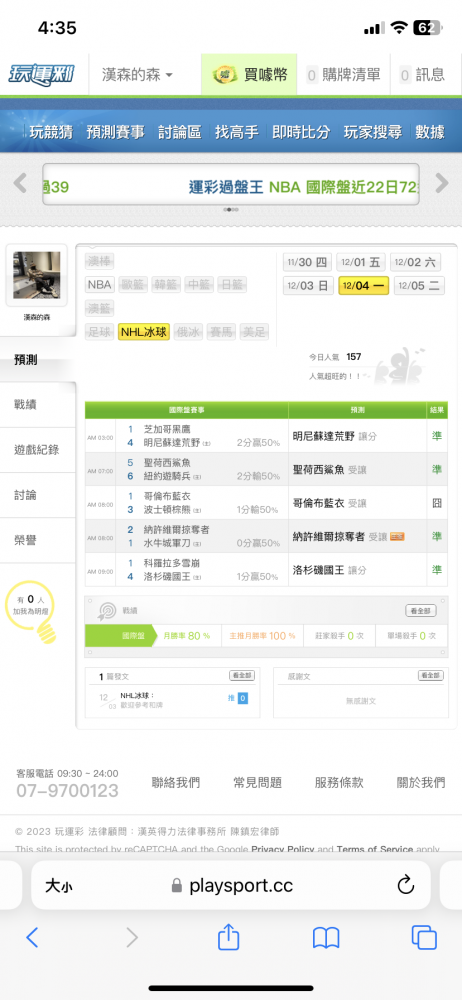The height and width of the screenshot is (1000, 462).
Task: Click 看全部 button in 戰績 section
Action: (x=421, y=611)
